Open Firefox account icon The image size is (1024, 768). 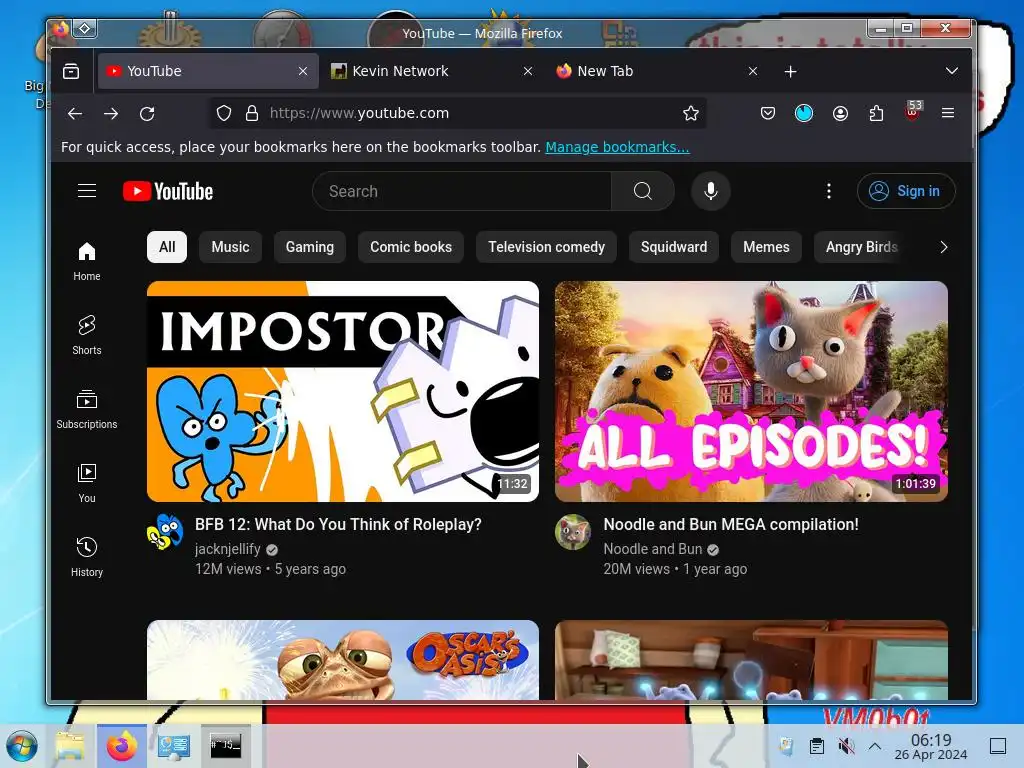click(x=840, y=114)
